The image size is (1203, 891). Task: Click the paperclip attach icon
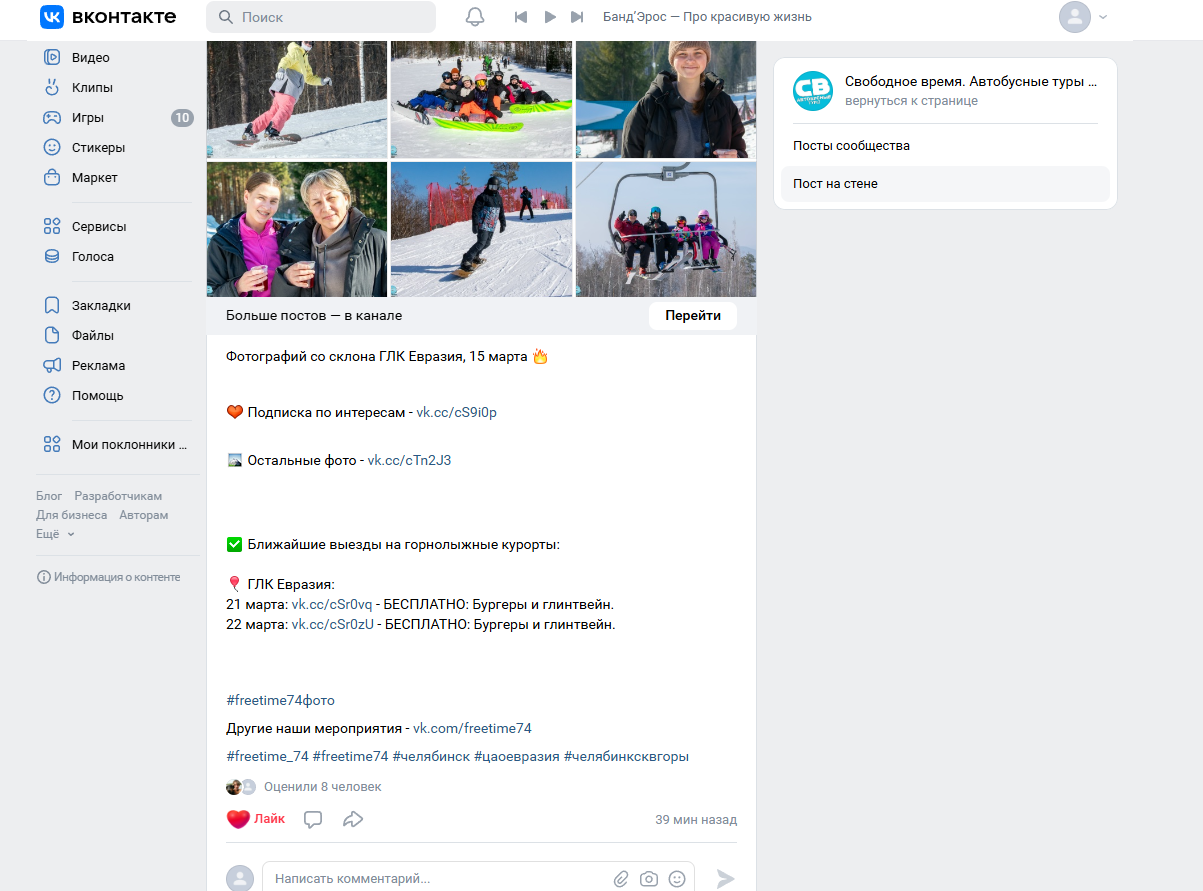pos(621,879)
